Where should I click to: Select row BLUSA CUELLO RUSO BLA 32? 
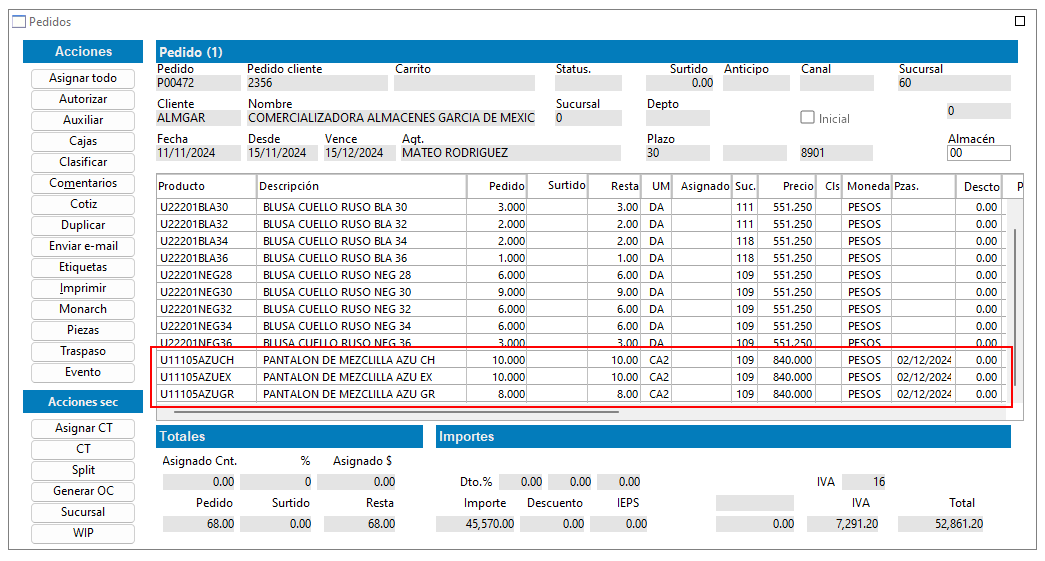coord(580,225)
